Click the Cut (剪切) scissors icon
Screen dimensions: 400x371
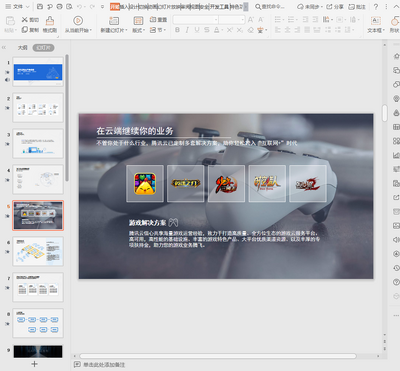click(x=25, y=20)
